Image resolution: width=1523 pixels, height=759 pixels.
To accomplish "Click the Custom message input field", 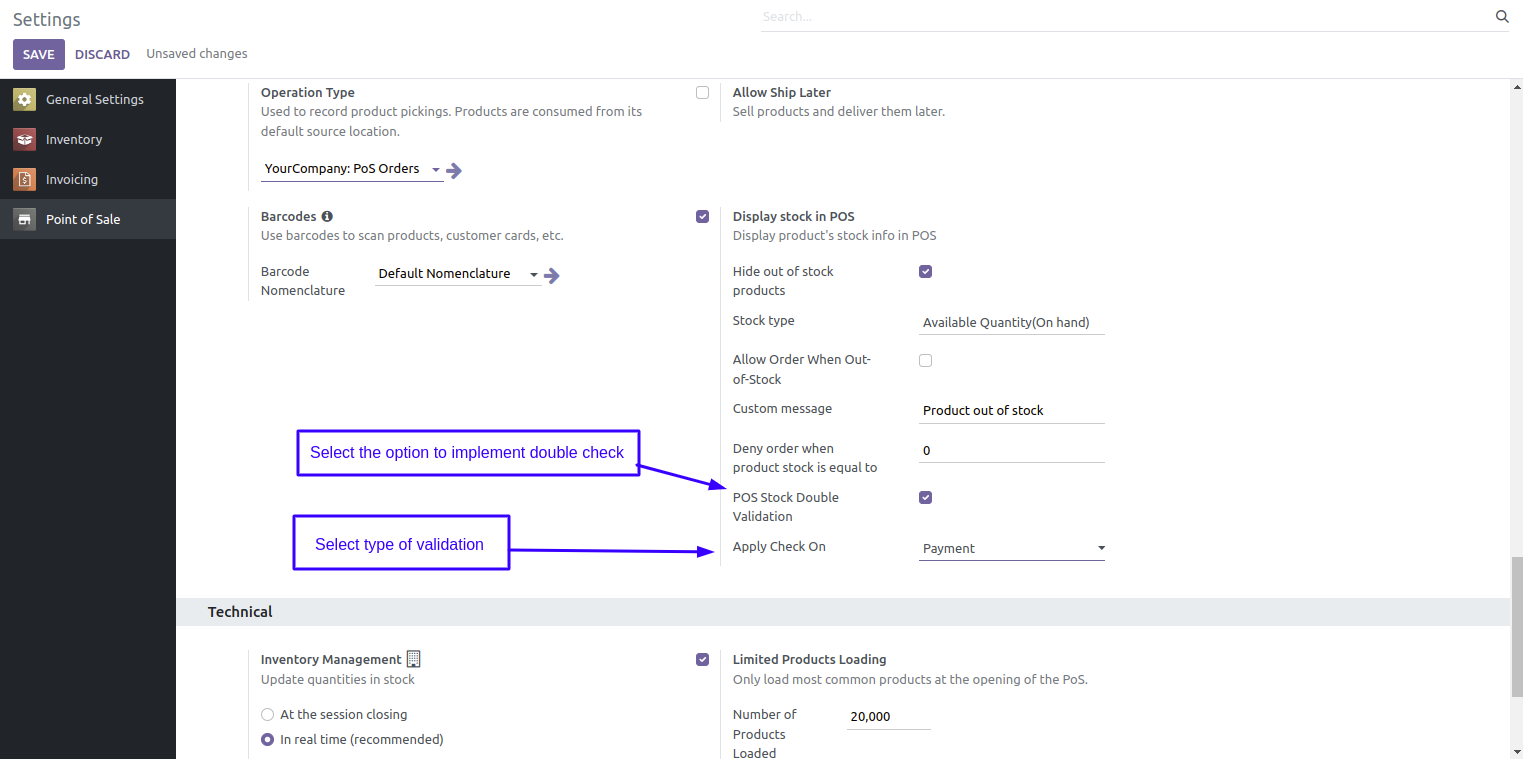I will click(x=1011, y=410).
